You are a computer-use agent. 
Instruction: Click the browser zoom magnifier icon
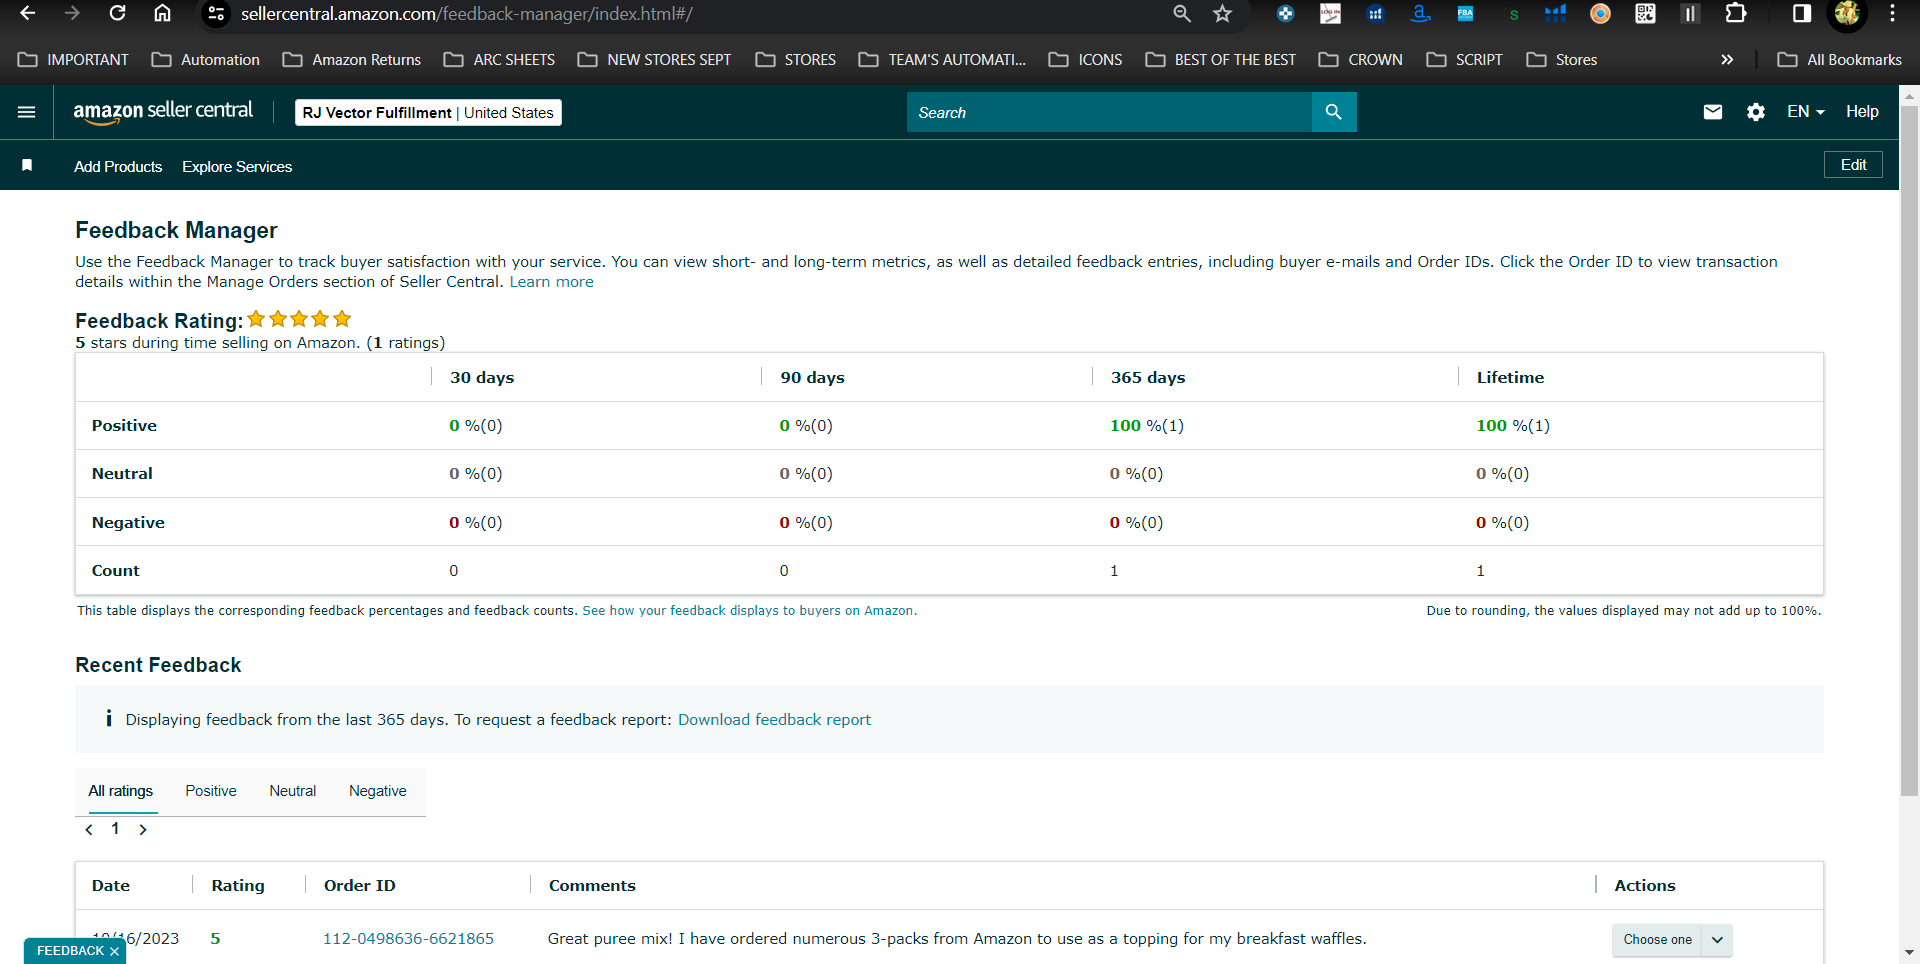[x=1182, y=13]
